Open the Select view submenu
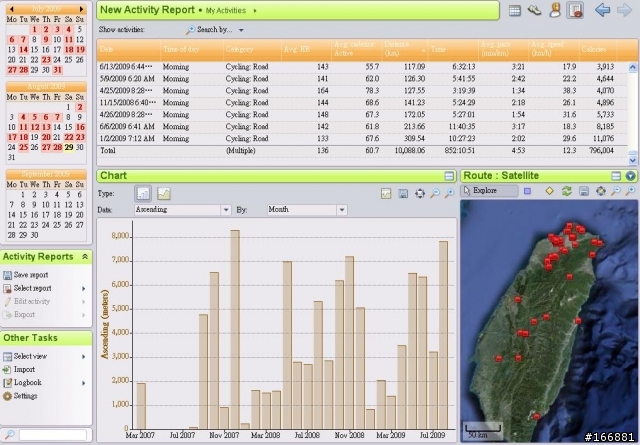The width and height of the screenshot is (640, 445). tap(84, 356)
